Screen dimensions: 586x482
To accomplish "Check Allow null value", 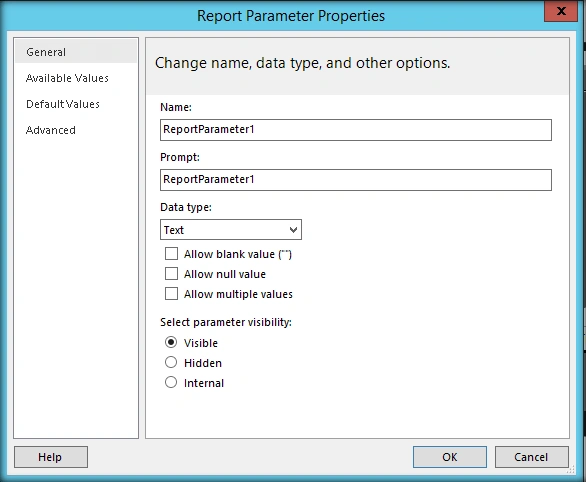I will tap(172, 274).
